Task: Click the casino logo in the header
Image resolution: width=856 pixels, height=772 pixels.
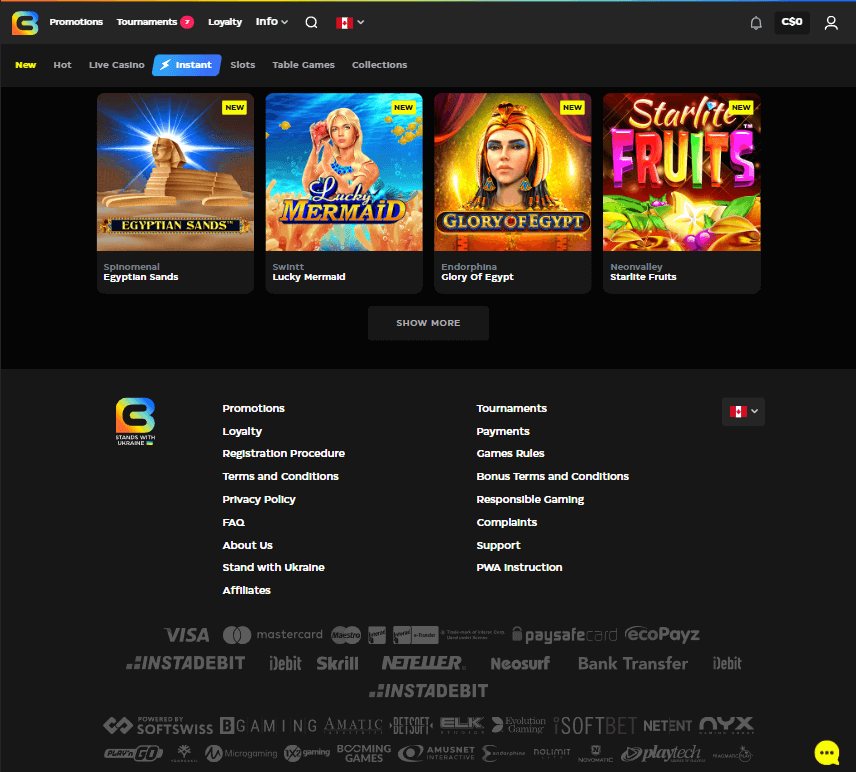Action: click(x=25, y=22)
